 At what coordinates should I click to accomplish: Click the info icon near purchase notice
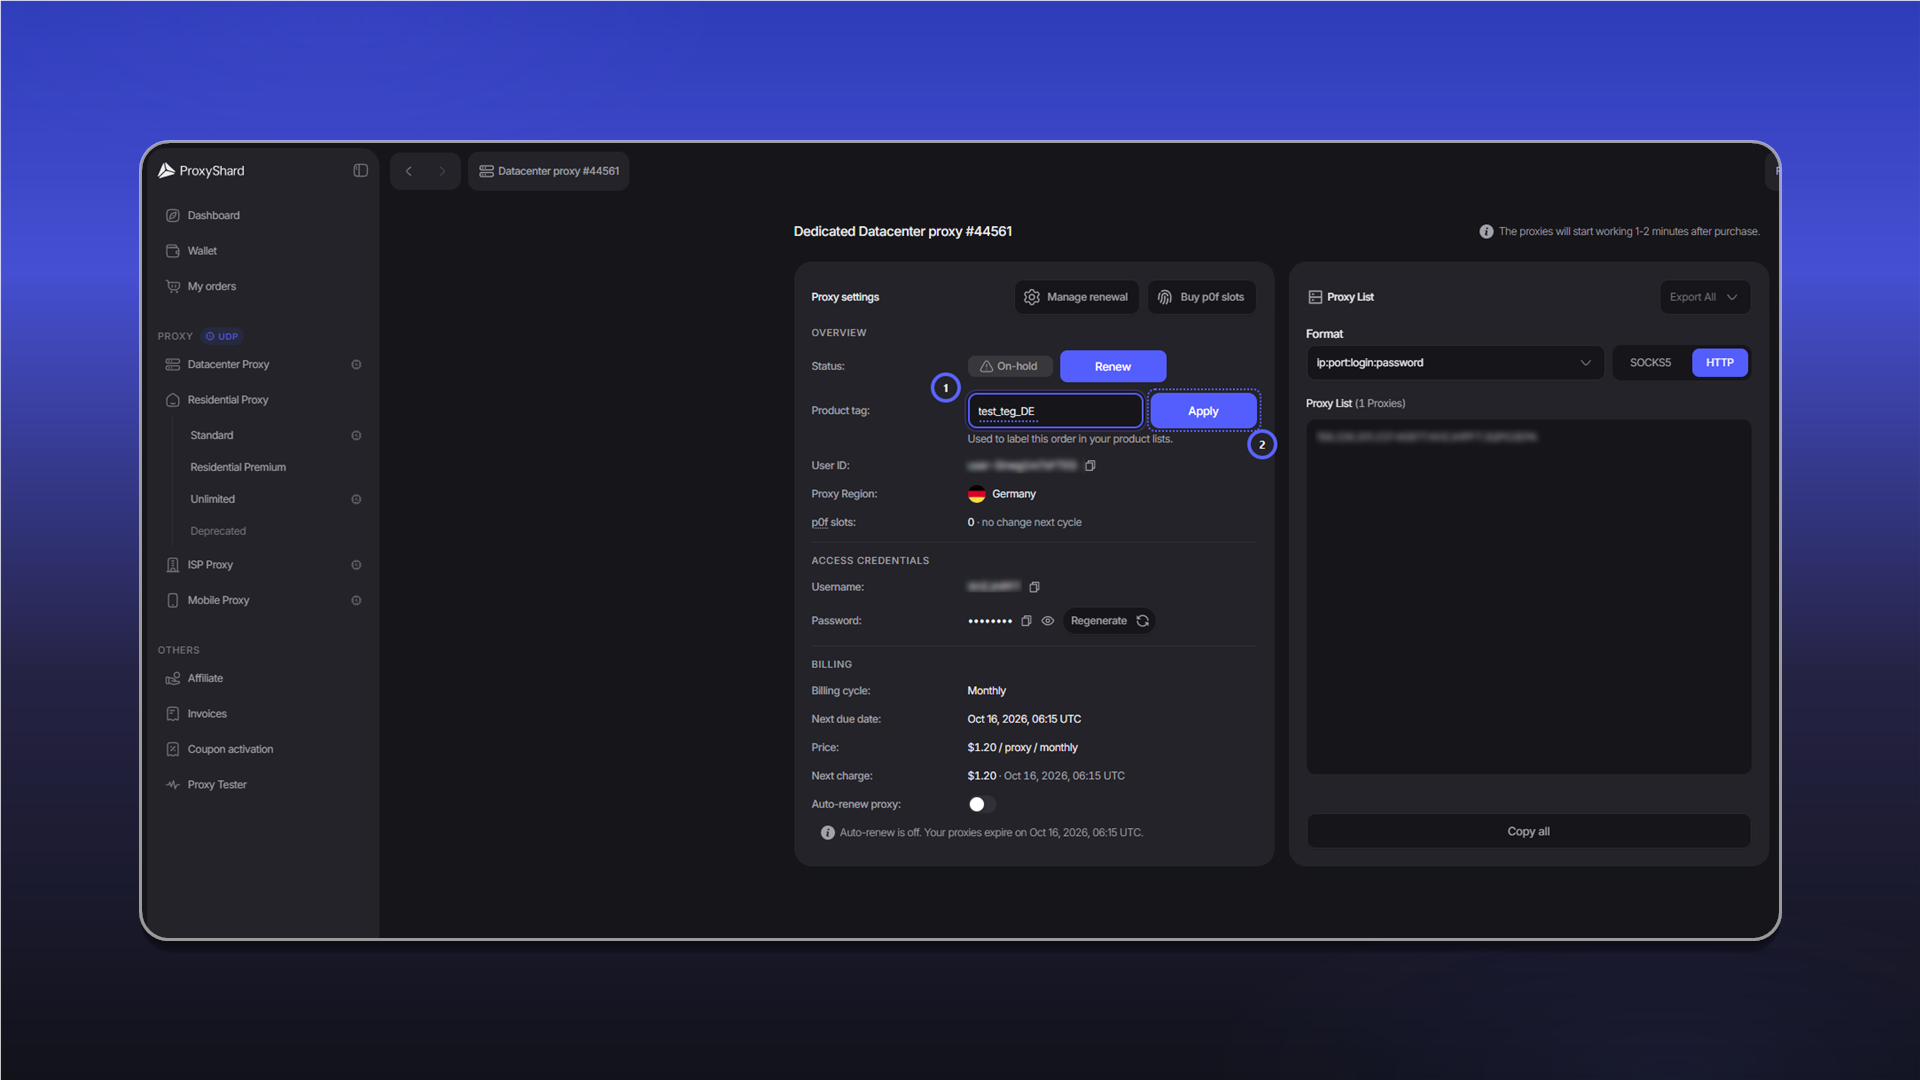click(x=1486, y=232)
